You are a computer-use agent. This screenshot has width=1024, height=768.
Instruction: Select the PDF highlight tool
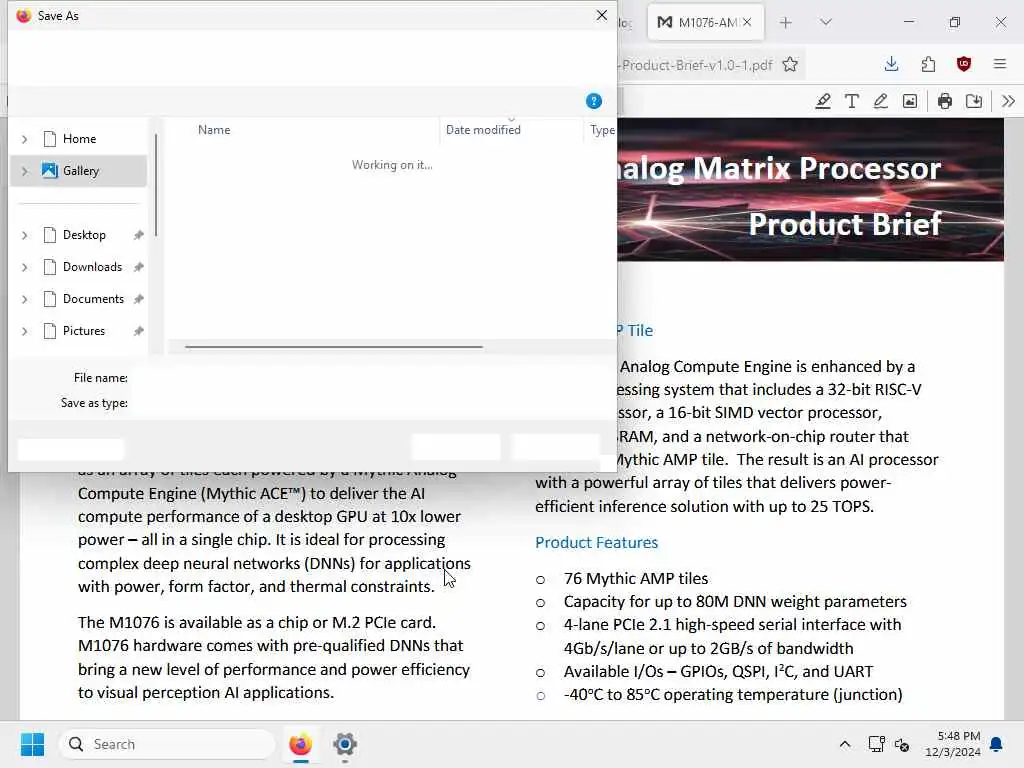point(823,101)
